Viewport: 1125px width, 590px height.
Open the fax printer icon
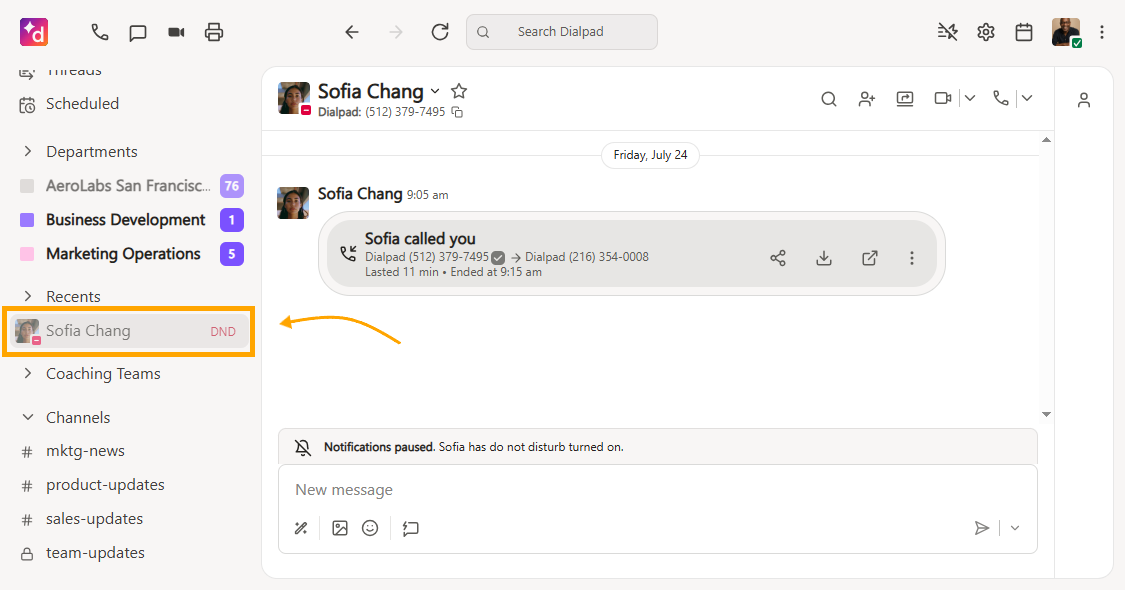tap(214, 32)
